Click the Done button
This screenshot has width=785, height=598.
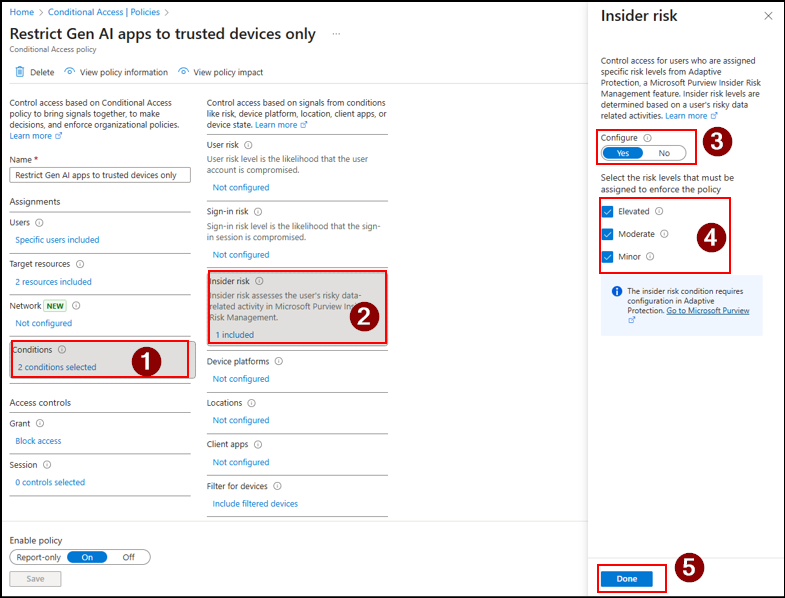pos(626,579)
